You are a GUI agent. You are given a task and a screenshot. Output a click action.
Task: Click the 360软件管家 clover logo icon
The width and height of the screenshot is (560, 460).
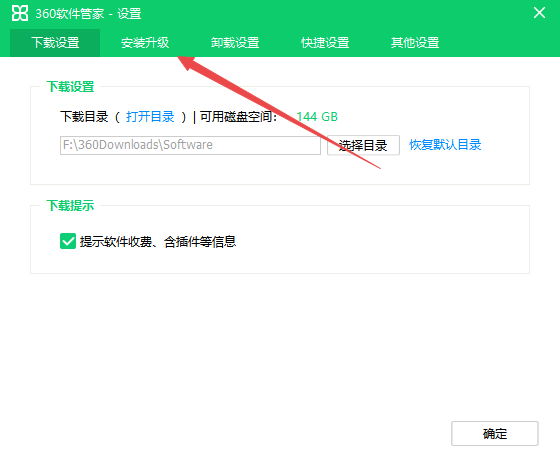coord(20,13)
